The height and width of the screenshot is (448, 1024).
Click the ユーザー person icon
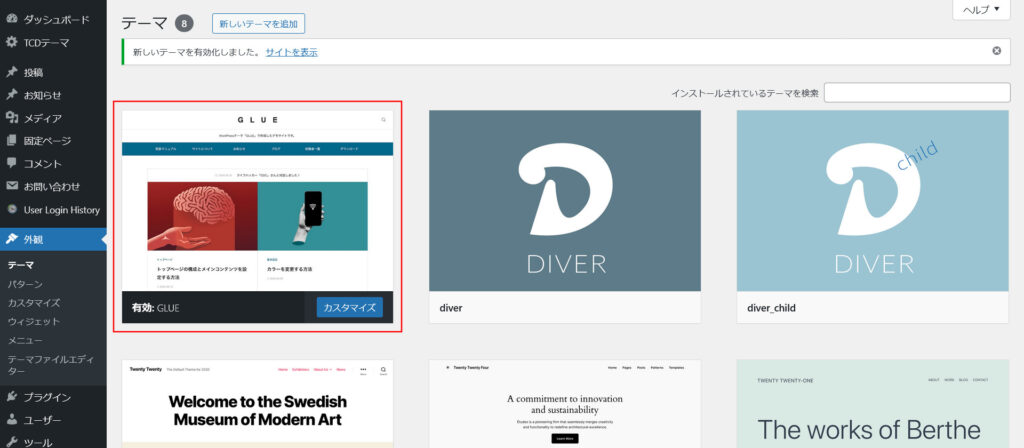(x=12, y=420)
